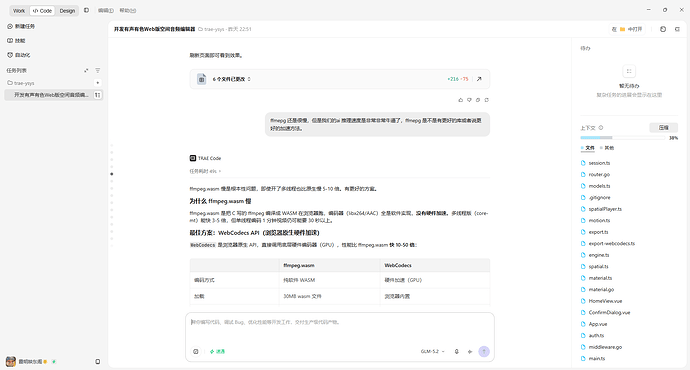690x370 pixels.
Task: Switch to the Work mode tab
Action: click(x=19, y=11)
